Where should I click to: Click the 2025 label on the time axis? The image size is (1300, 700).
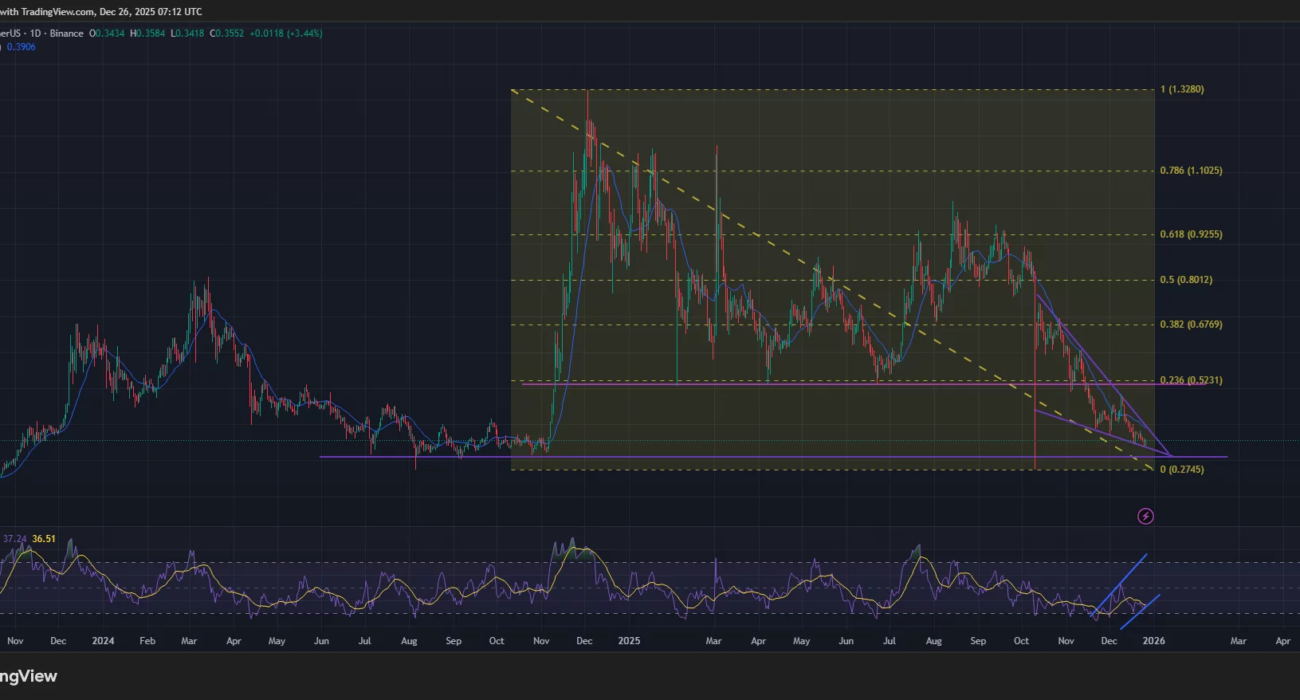click(x=628, y=640)
